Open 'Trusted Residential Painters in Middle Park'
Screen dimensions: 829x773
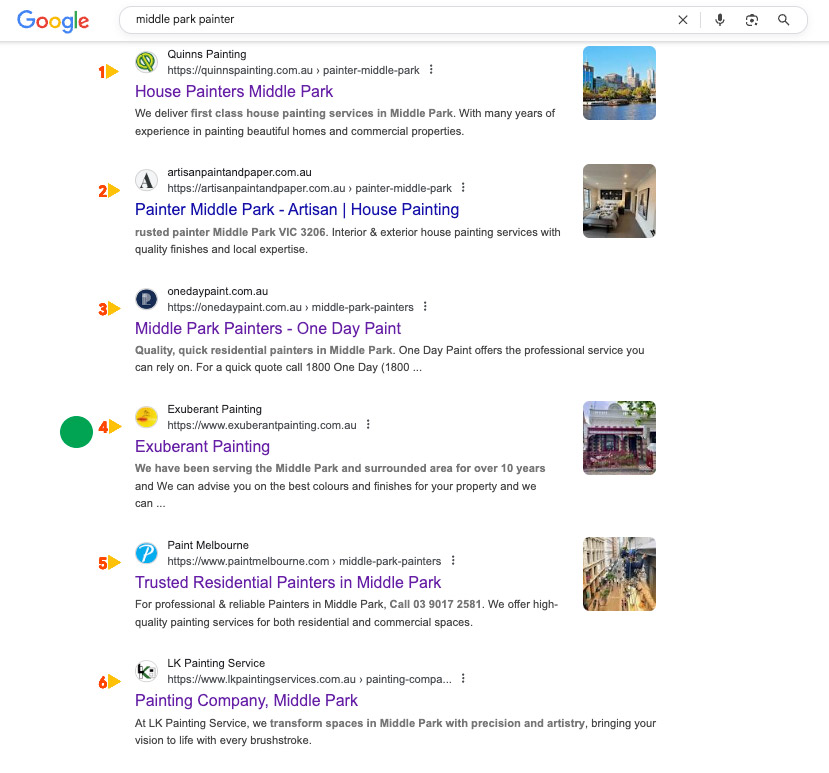(x=288, y=582)
